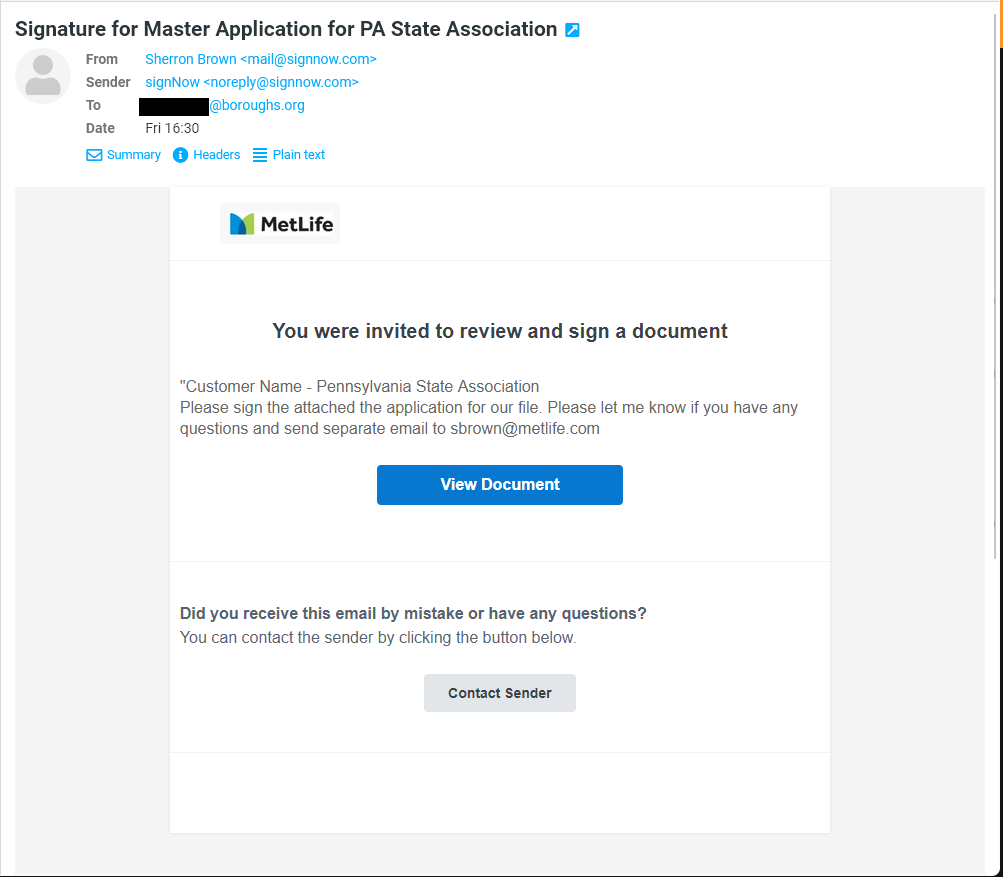Click the 'You were invited to review' heading
The height and width of the screenshot is (877, 1003).
tap(500, 331)
